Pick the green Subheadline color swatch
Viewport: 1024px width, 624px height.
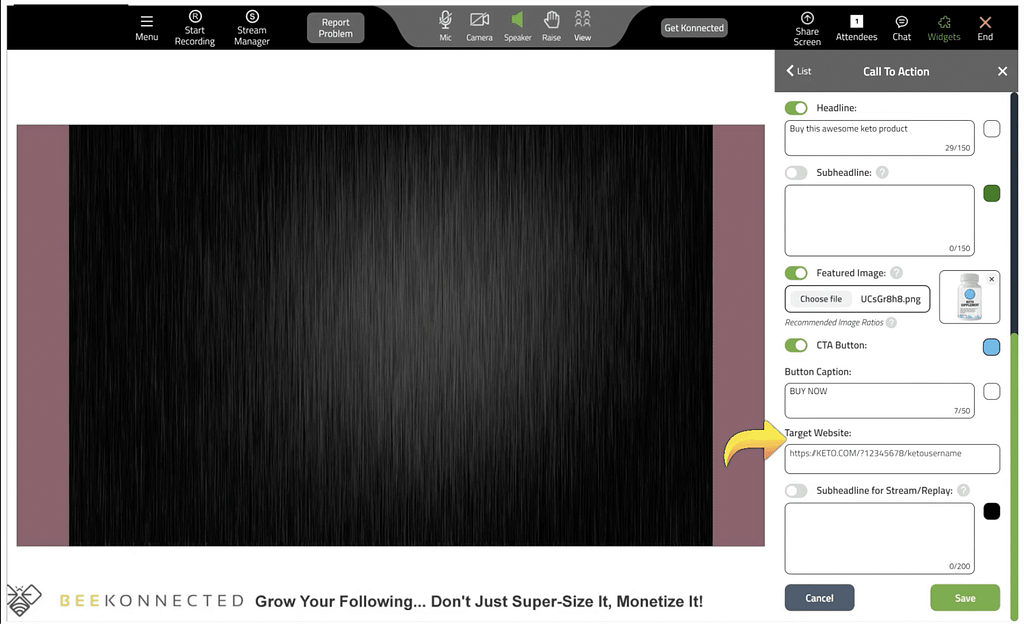click(991, 193)
